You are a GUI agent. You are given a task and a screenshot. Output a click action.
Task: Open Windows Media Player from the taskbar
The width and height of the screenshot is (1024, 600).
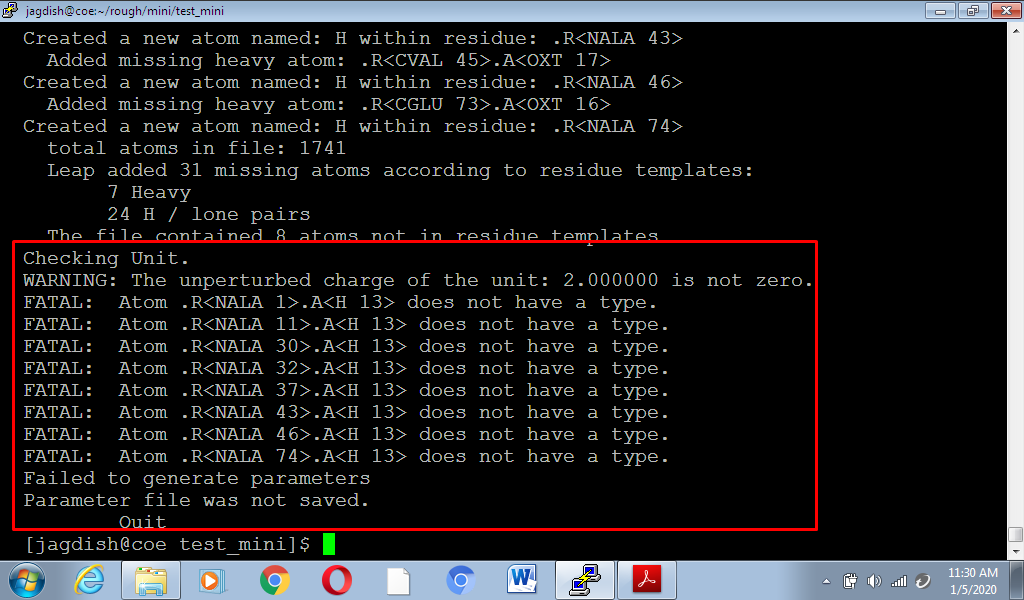pyautogui.click(x=211, y=579)
